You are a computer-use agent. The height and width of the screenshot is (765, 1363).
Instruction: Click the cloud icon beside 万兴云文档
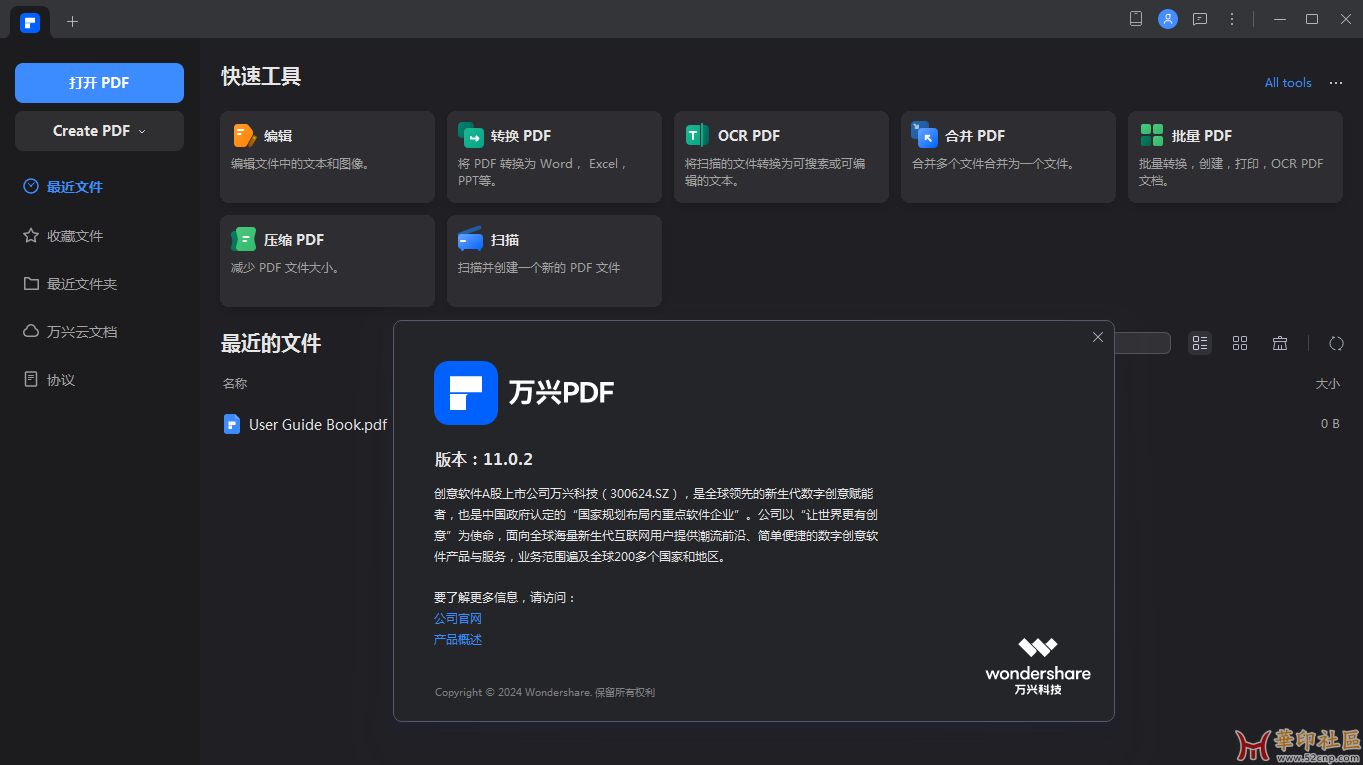point(31,332)
